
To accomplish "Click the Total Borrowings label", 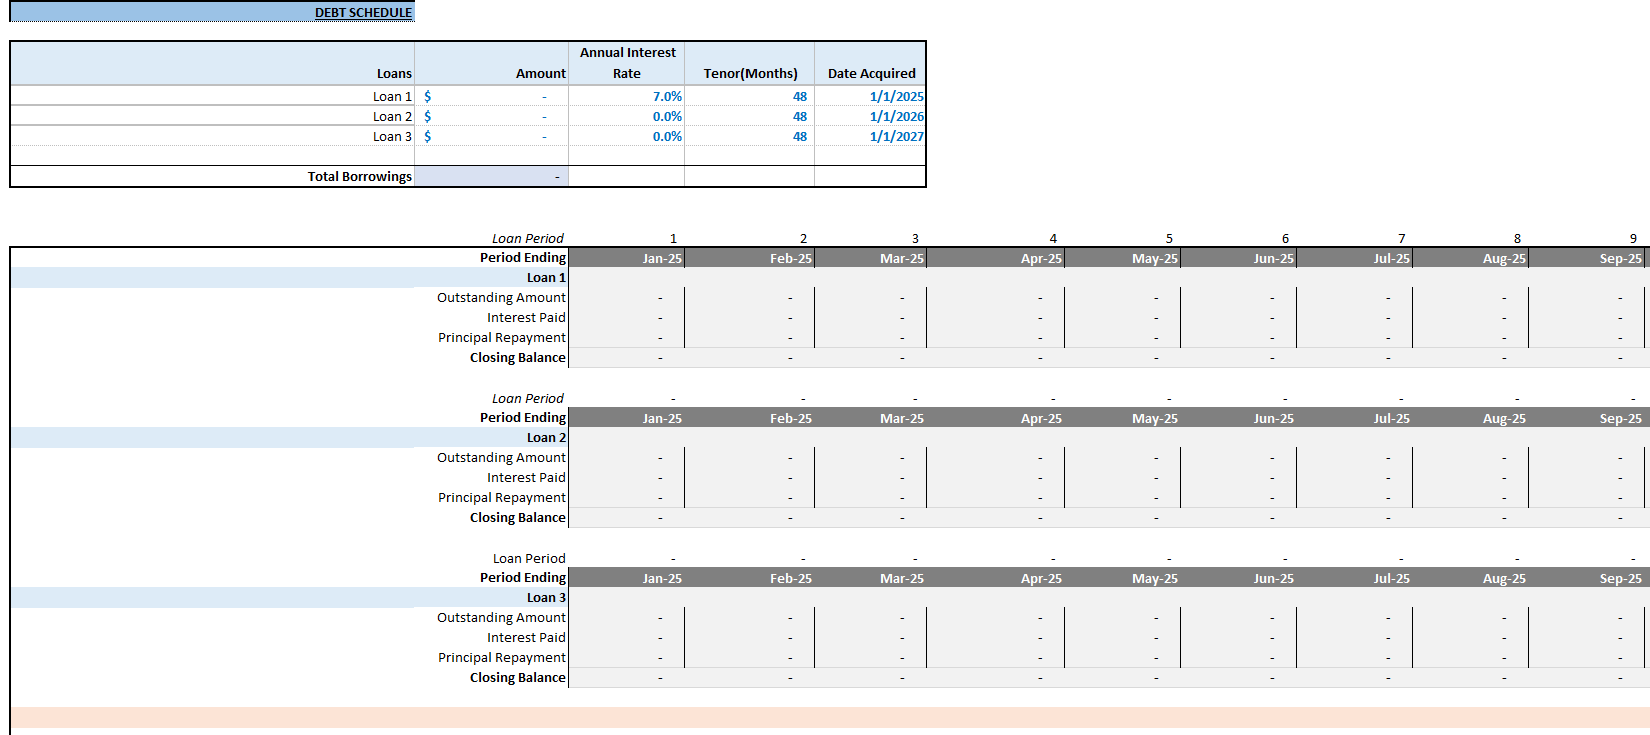I will (359, 176).
